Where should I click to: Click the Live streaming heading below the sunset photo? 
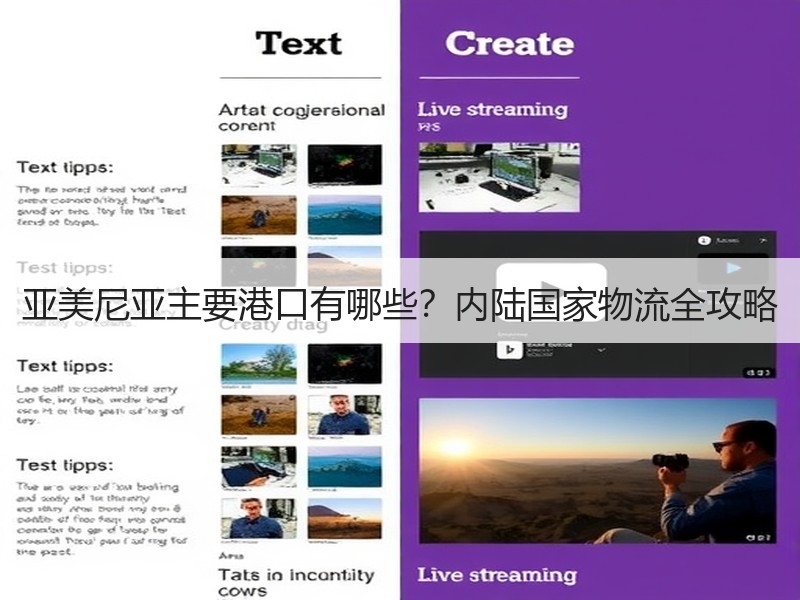[497, 575]
